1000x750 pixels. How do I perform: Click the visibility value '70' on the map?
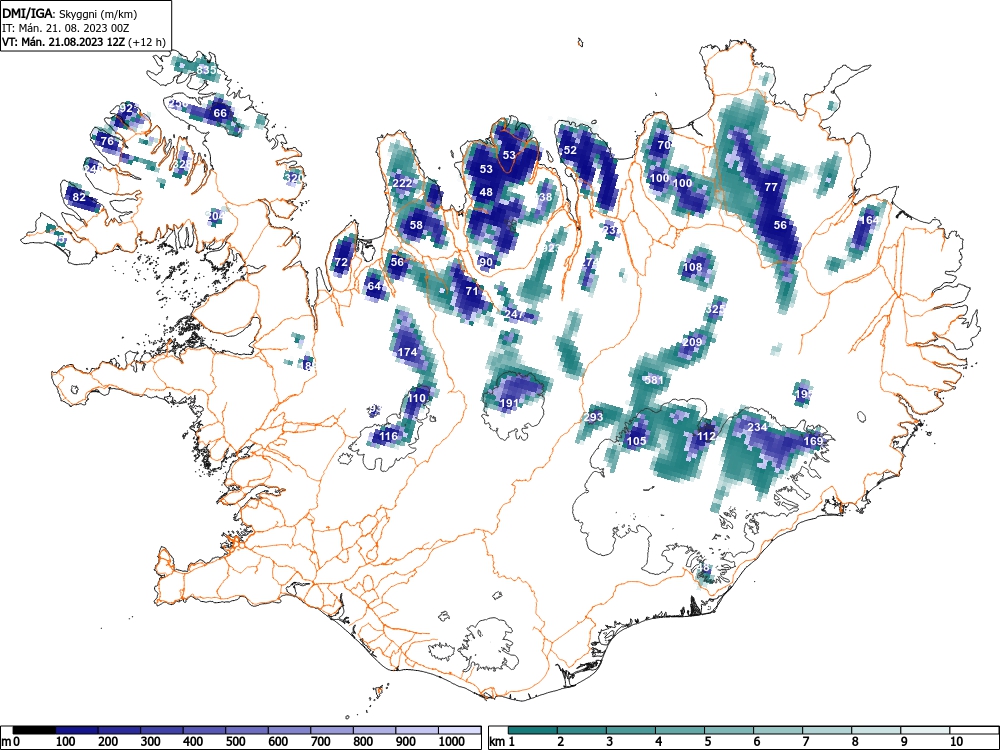664,145
